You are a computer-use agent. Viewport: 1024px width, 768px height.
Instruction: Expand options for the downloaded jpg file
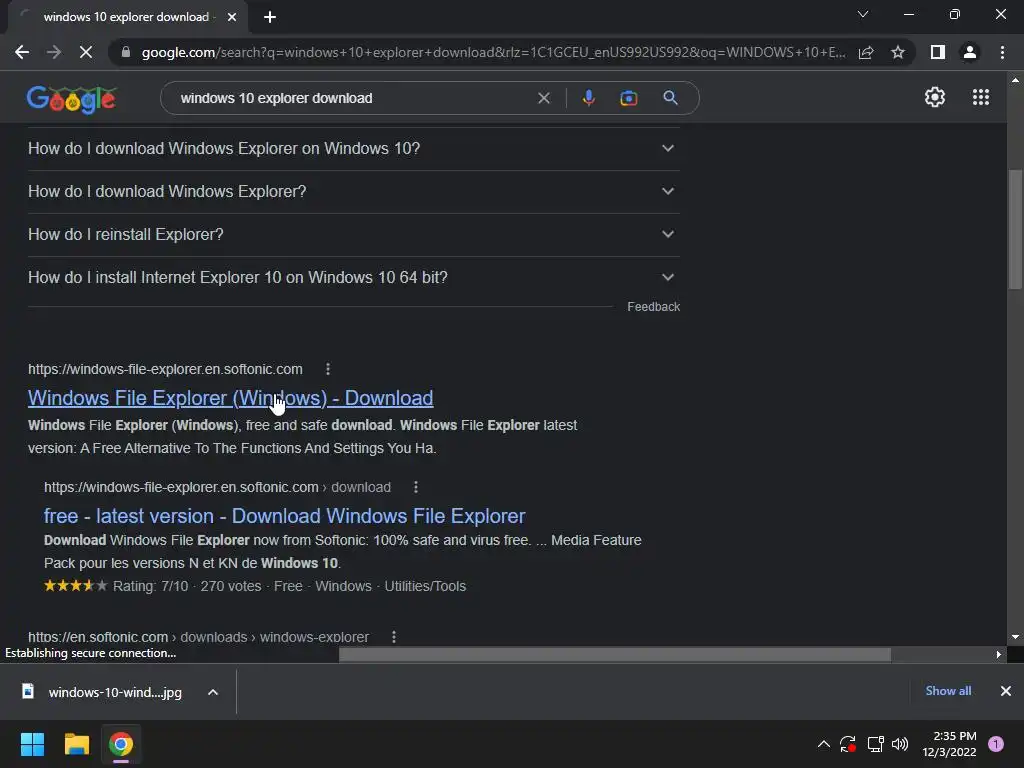[x=213, y=692]
